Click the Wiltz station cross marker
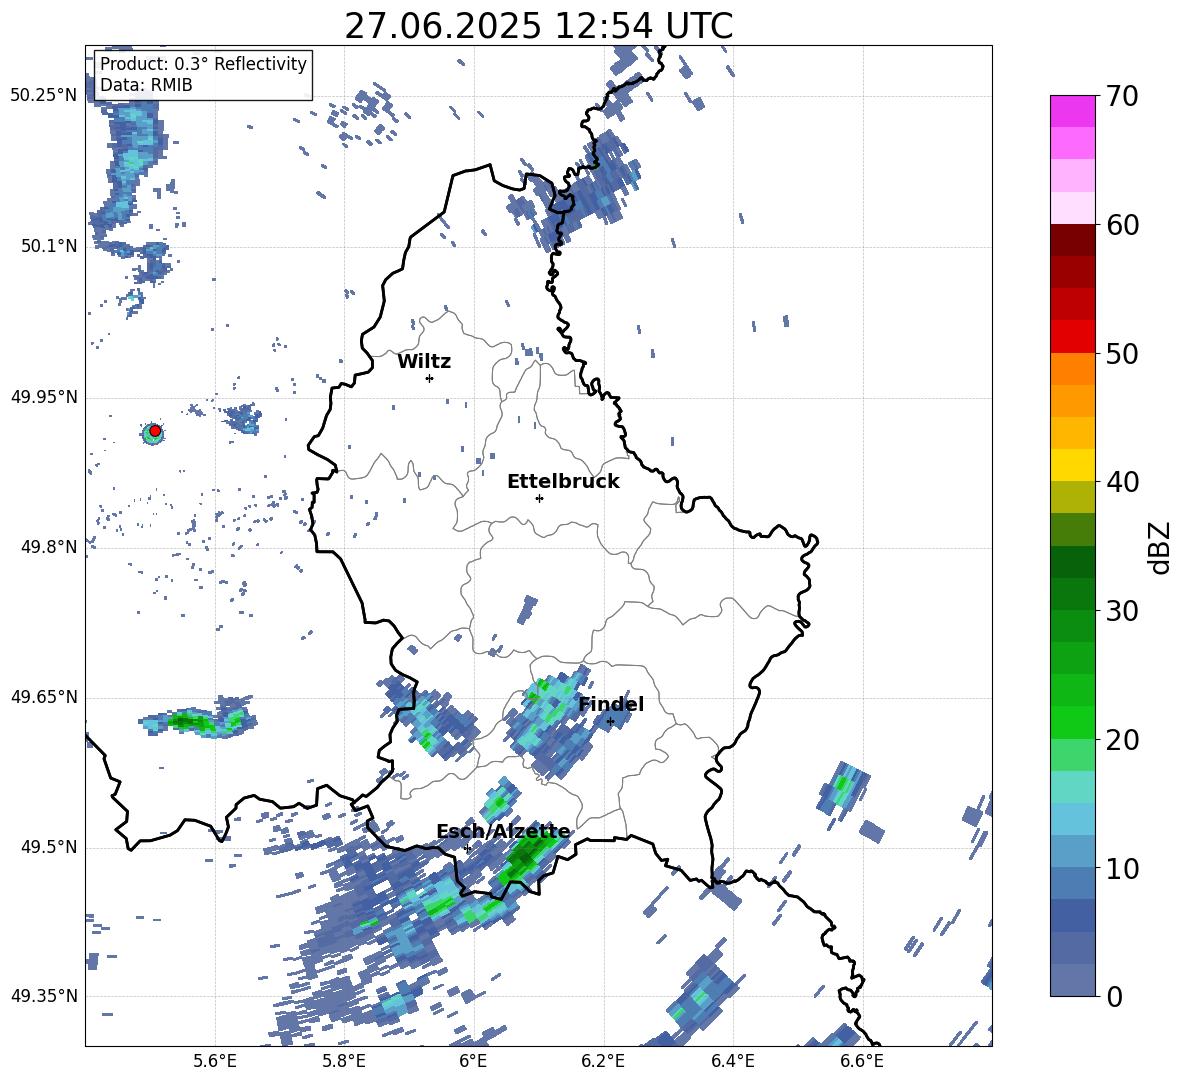The width and height of the screenshot is (1184, 1081). point(430,378)
